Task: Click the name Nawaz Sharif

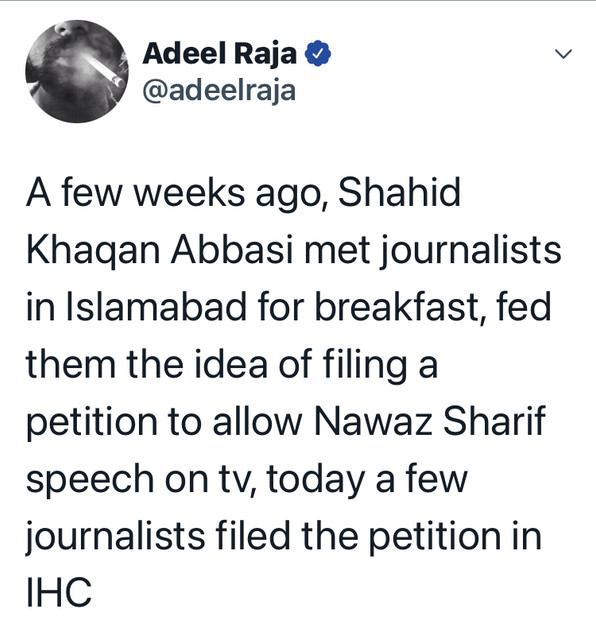Action: pyautogui.click(x=429, y=421)
